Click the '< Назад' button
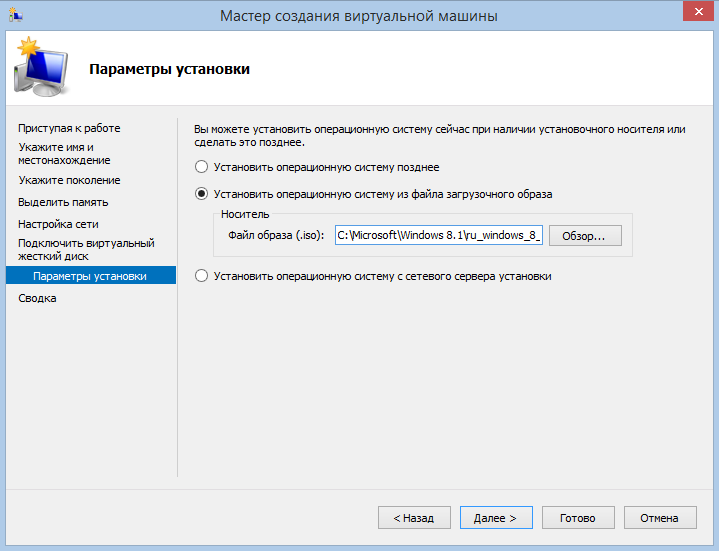The image size is (719, 551). (413, 518)
